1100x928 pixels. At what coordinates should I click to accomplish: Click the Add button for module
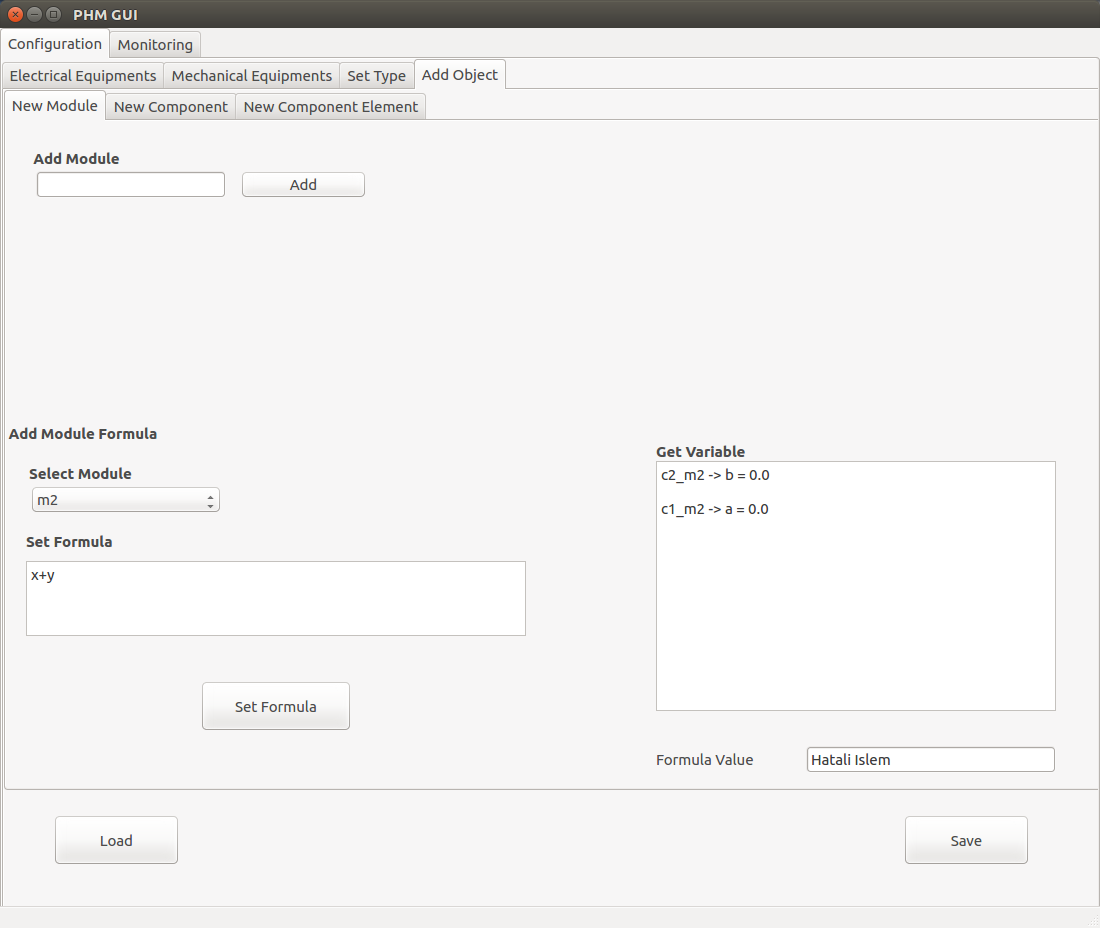(x=303, y=184)
